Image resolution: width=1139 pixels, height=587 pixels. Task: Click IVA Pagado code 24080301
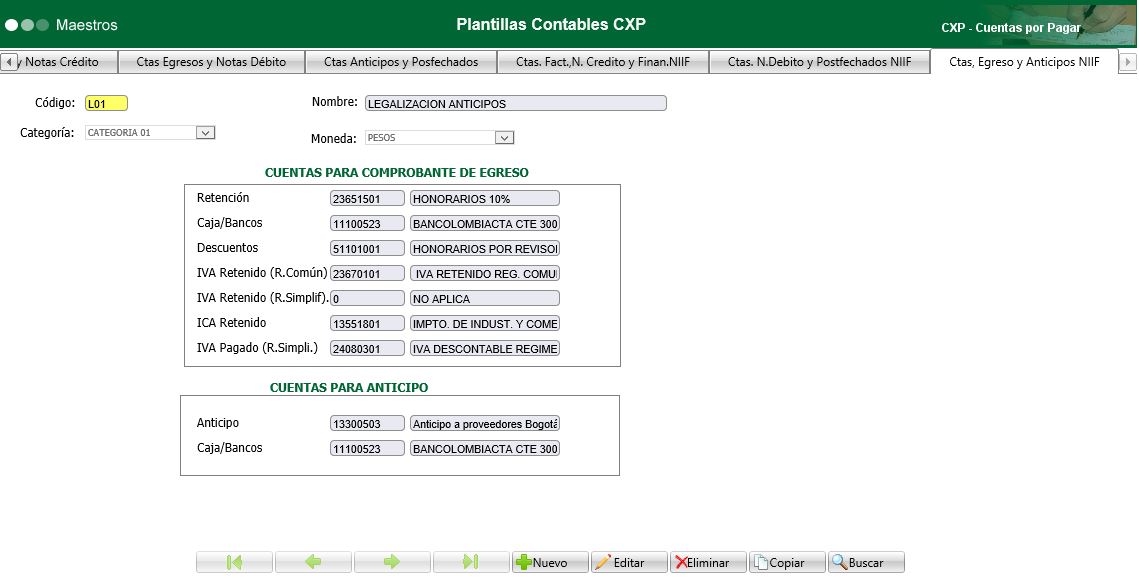click(x=368, y=348)
